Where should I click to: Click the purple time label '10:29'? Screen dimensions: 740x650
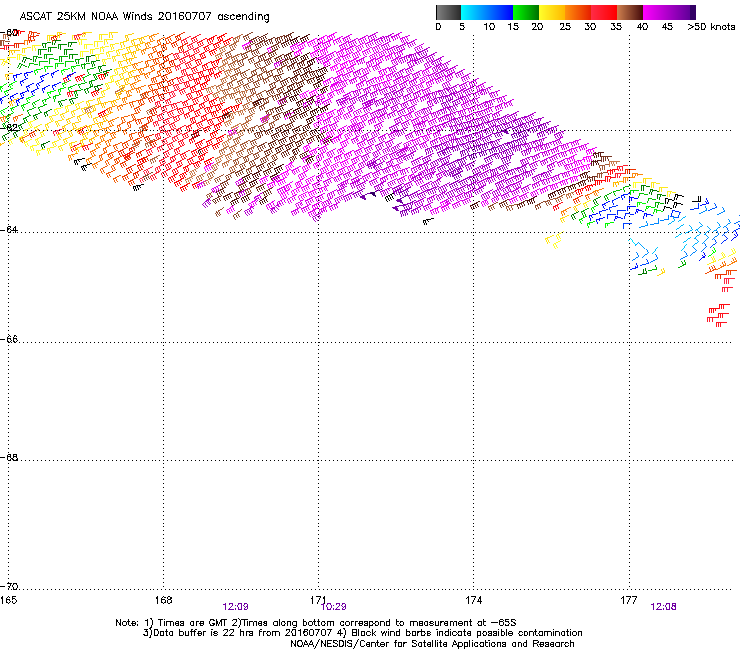pyautogui.click(x=334, y=607)
